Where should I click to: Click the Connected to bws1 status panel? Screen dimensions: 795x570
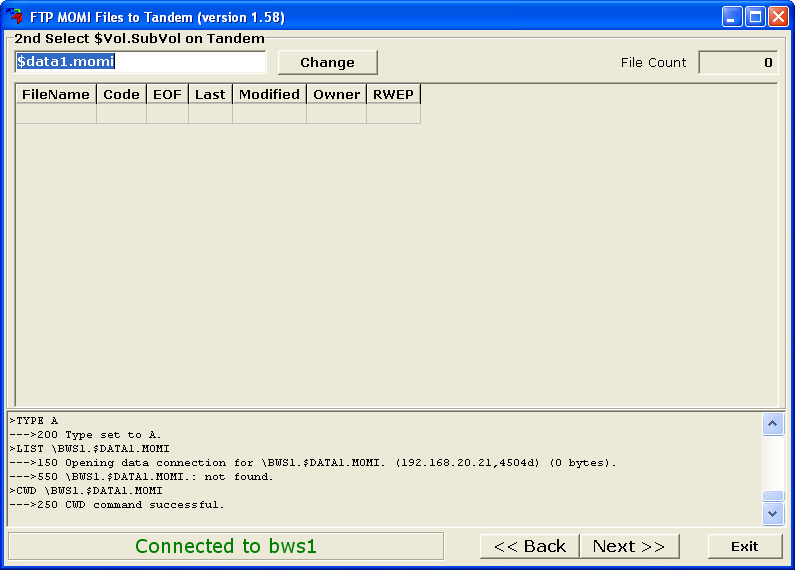[x=226, y=546]
